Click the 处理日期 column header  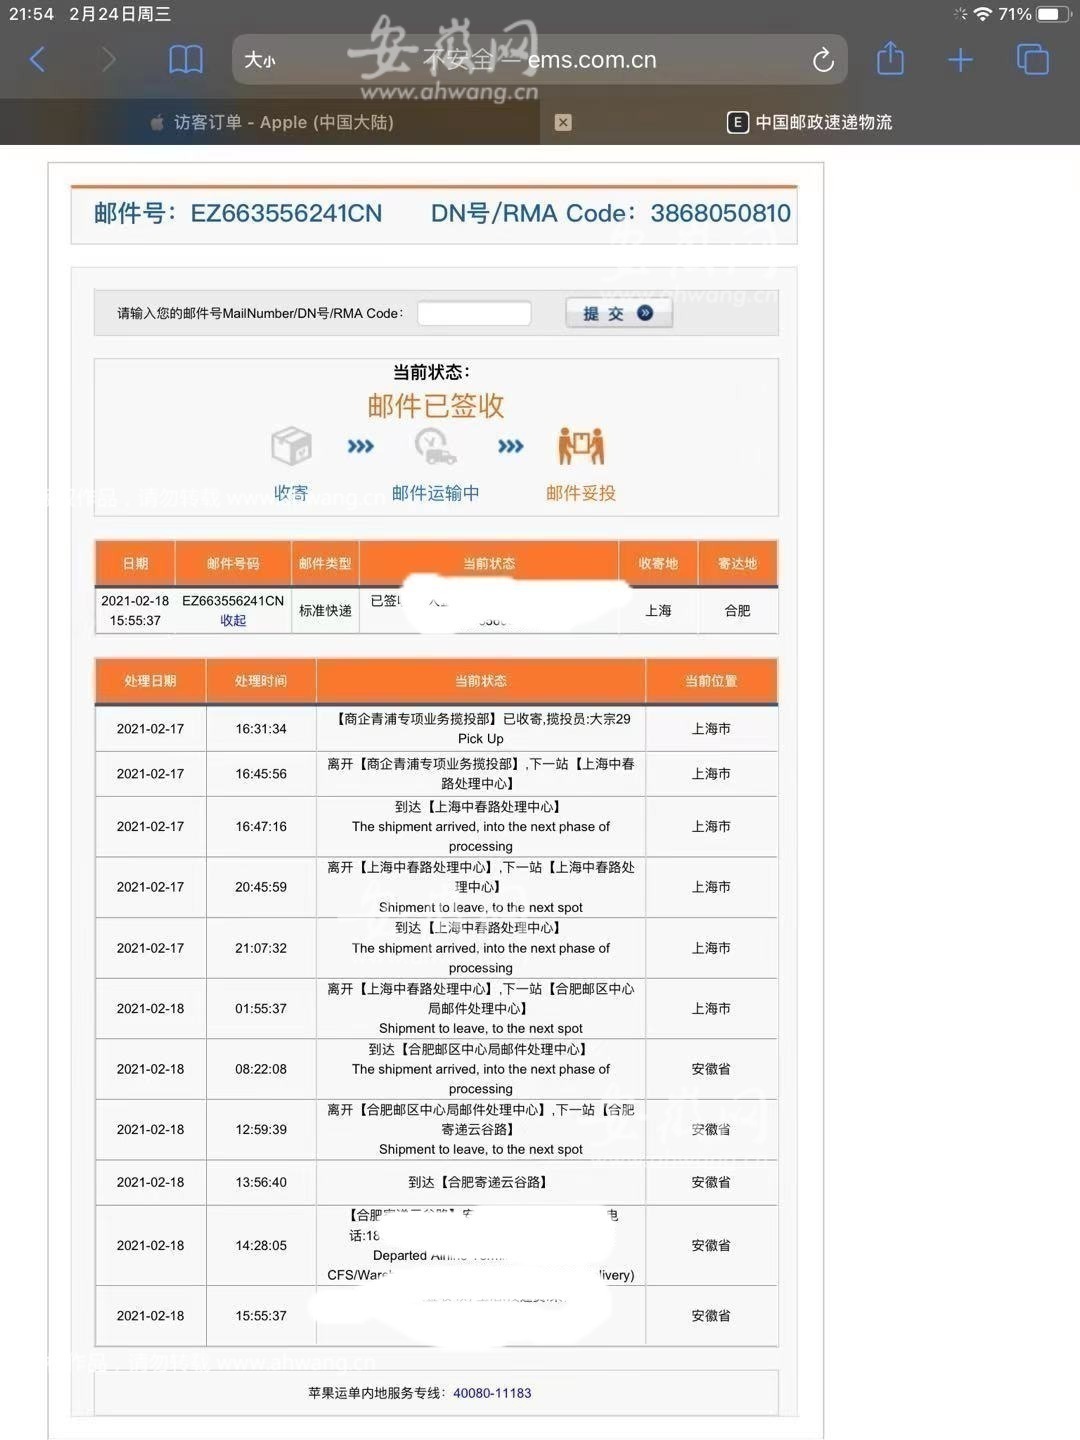pyautogui.click(x=150, y=681)
